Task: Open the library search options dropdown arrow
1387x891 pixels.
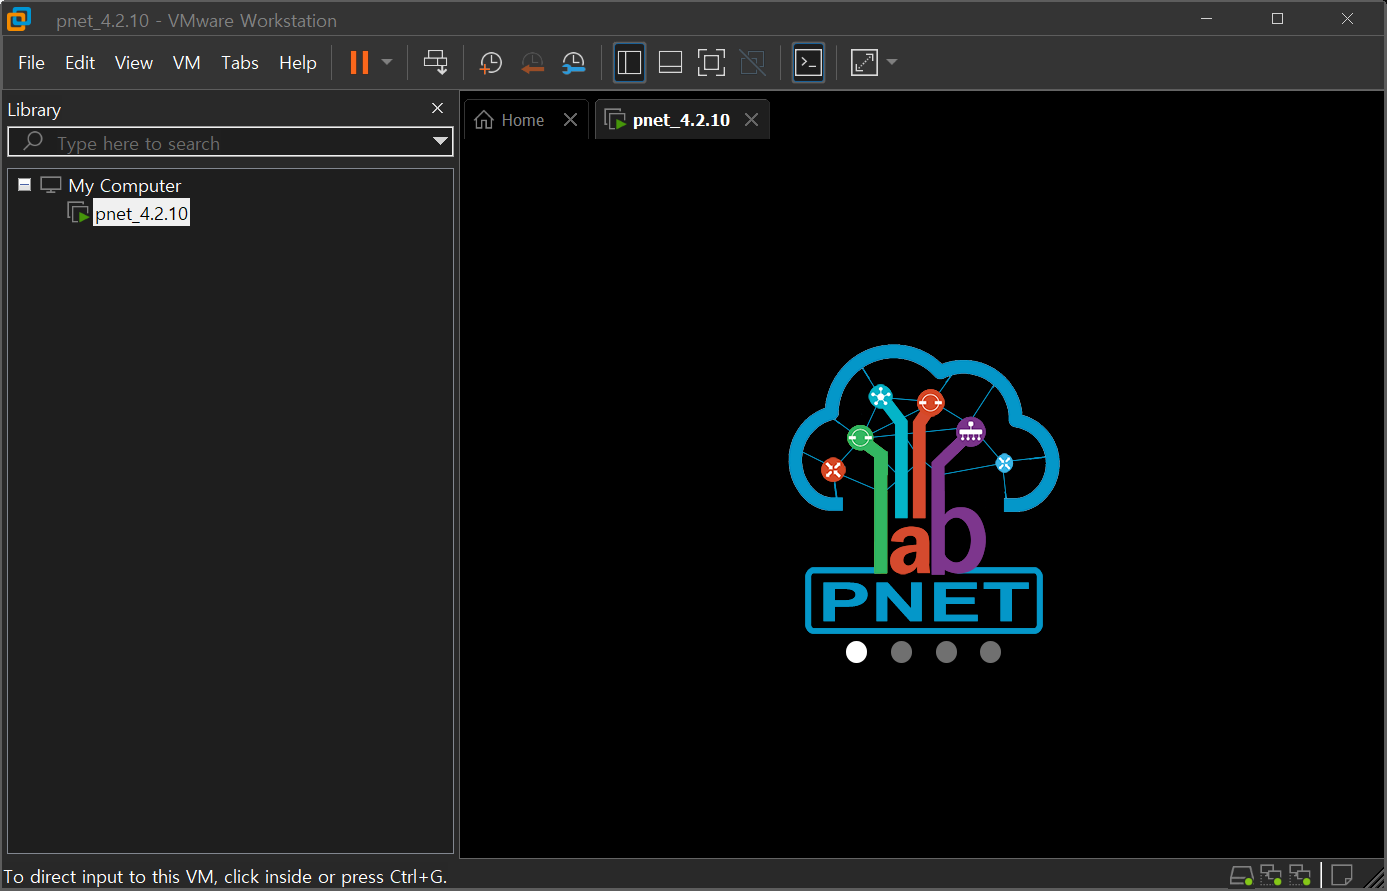Action: tap(440, 142)
